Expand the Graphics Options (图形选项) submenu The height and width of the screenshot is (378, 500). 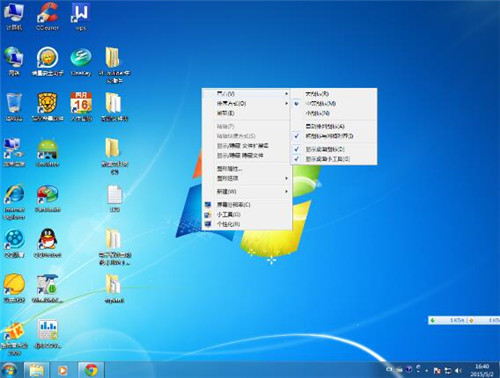247,178
